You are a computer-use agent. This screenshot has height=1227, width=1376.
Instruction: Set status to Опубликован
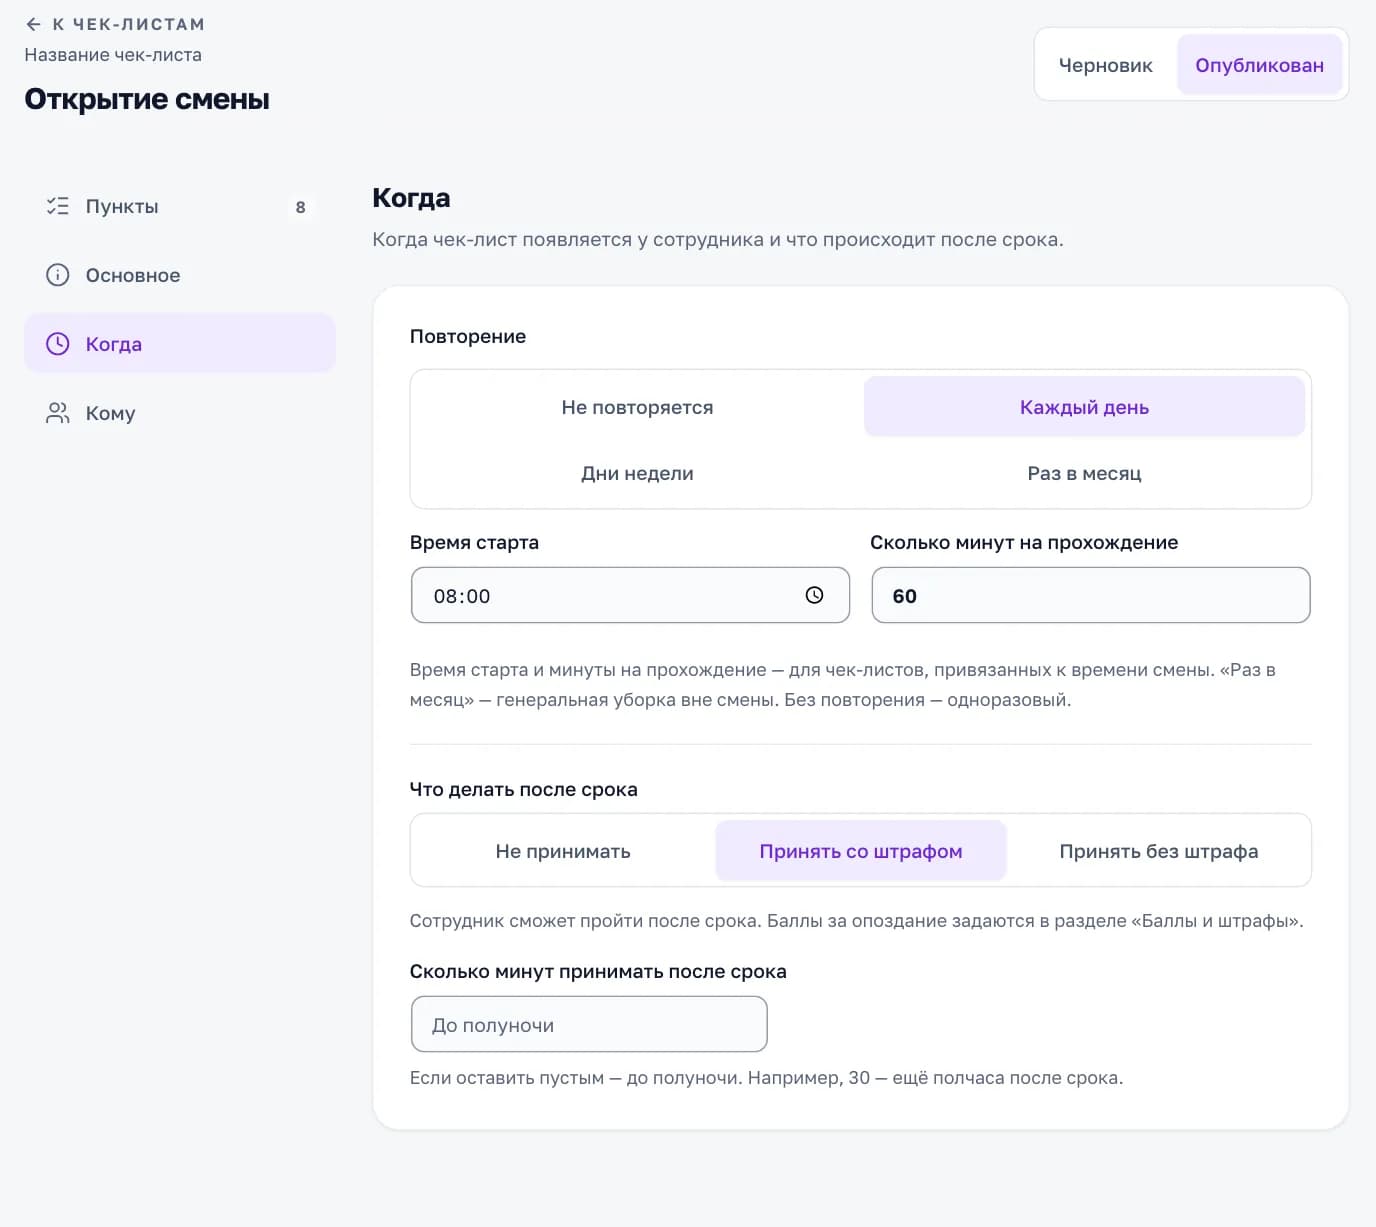[1260, 65]
